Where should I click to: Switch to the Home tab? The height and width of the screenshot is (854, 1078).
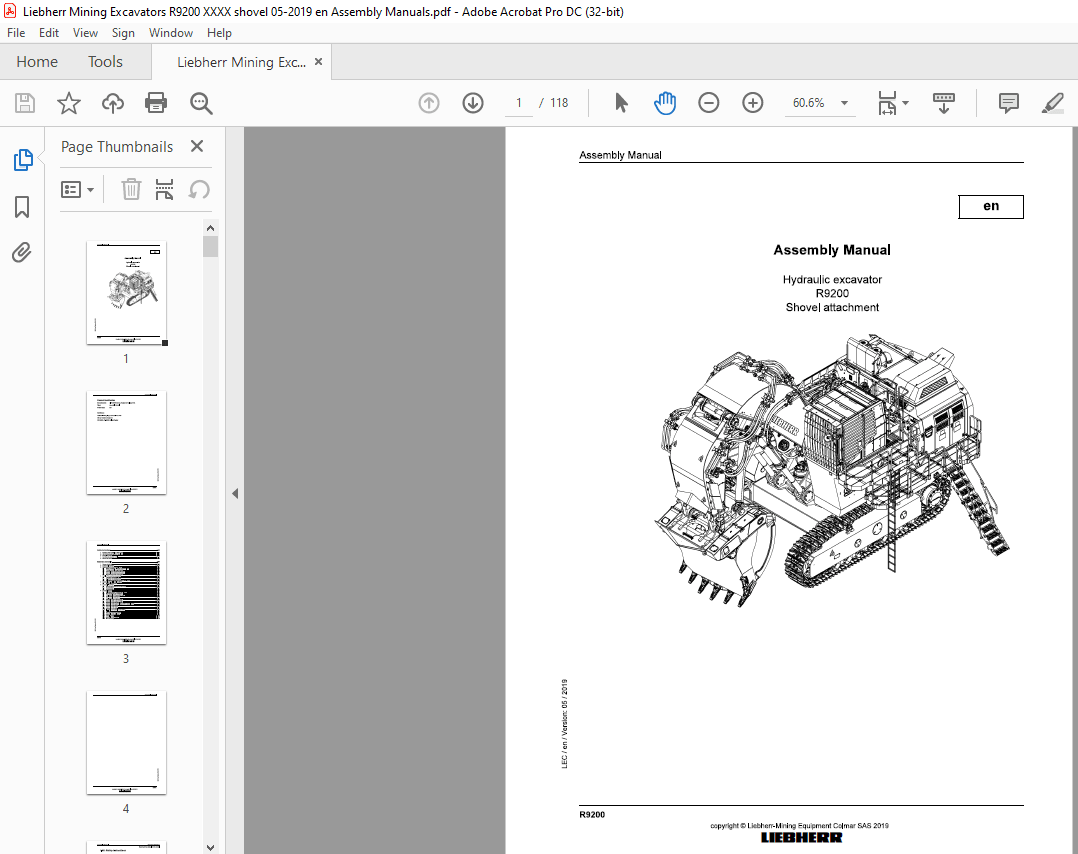coord(37,62)
